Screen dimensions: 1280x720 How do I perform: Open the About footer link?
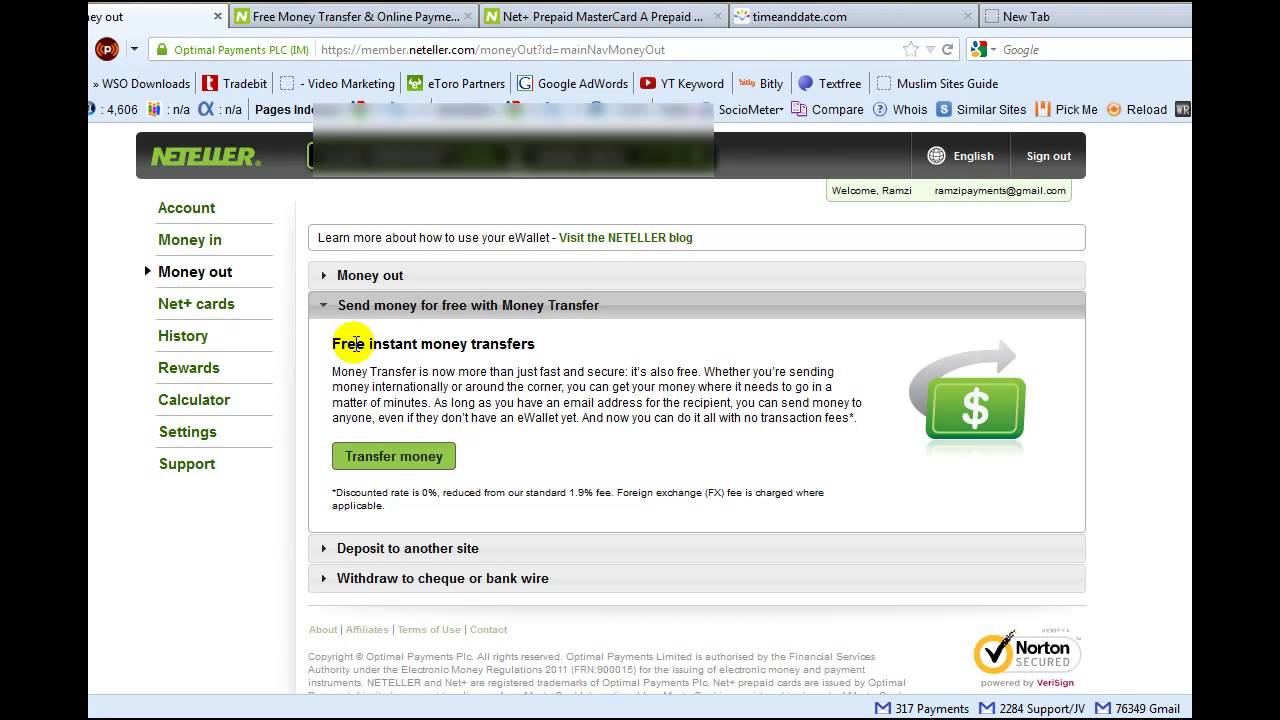tap(323, 630)
